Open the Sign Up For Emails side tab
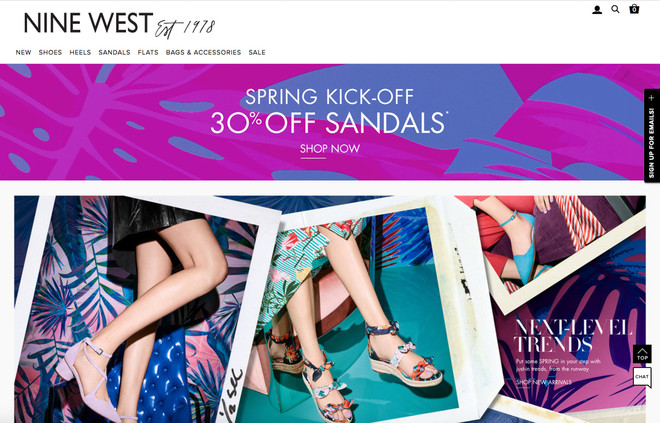 point(652,136)
